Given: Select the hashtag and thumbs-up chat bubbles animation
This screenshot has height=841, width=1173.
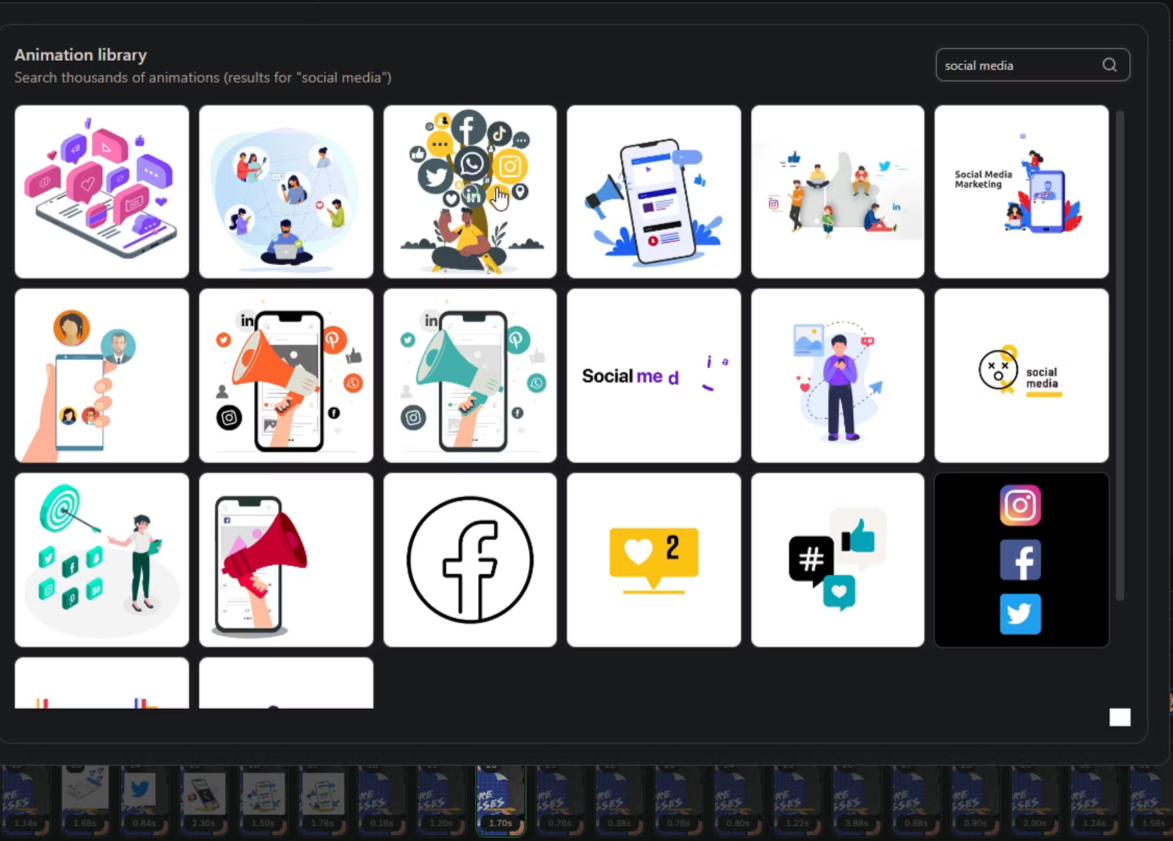Looking at the screenshot, I should (838, 560).
